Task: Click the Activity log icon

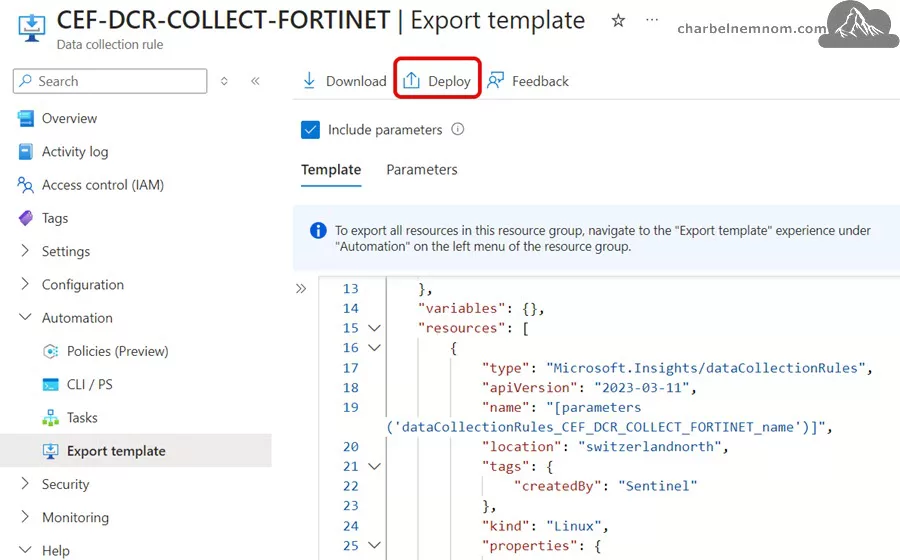Action: [26, 151]
